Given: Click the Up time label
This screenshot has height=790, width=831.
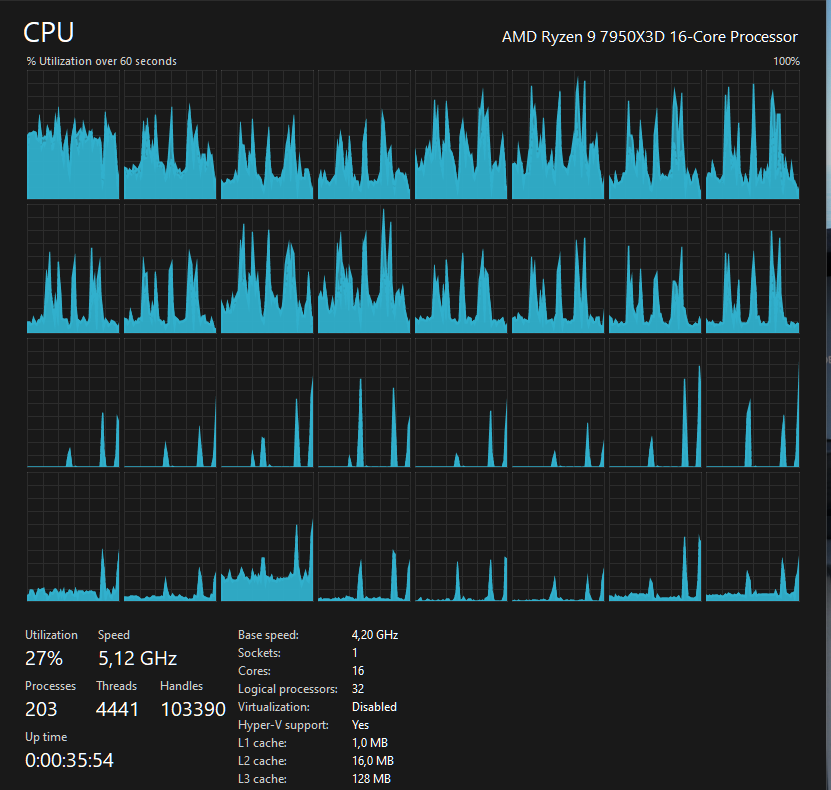Looking at the screenshot, I should pyautogui.click(x=46, y=737).
